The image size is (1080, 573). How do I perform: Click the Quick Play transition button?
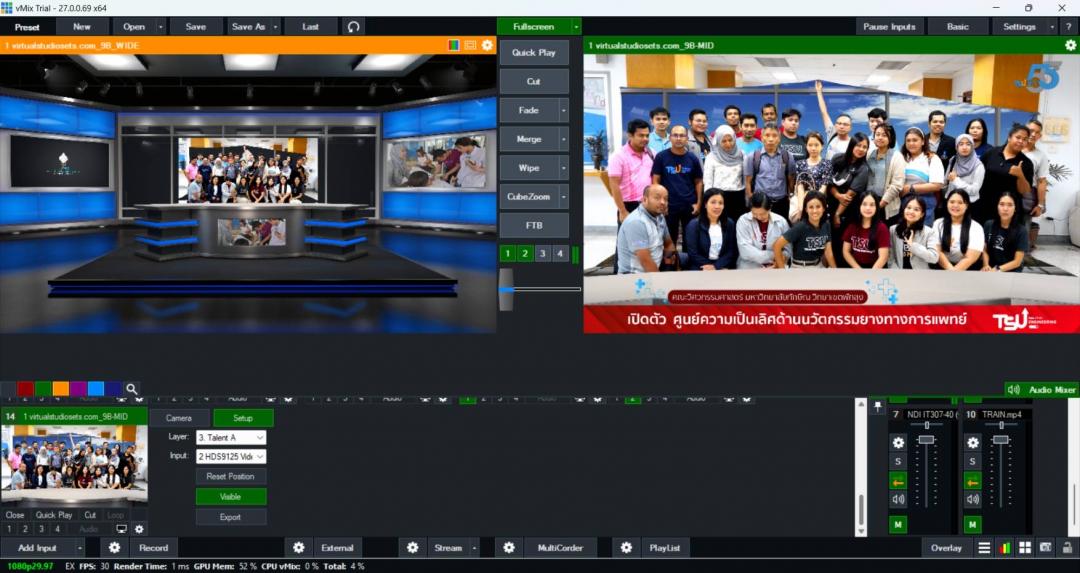tap(533, 52)
